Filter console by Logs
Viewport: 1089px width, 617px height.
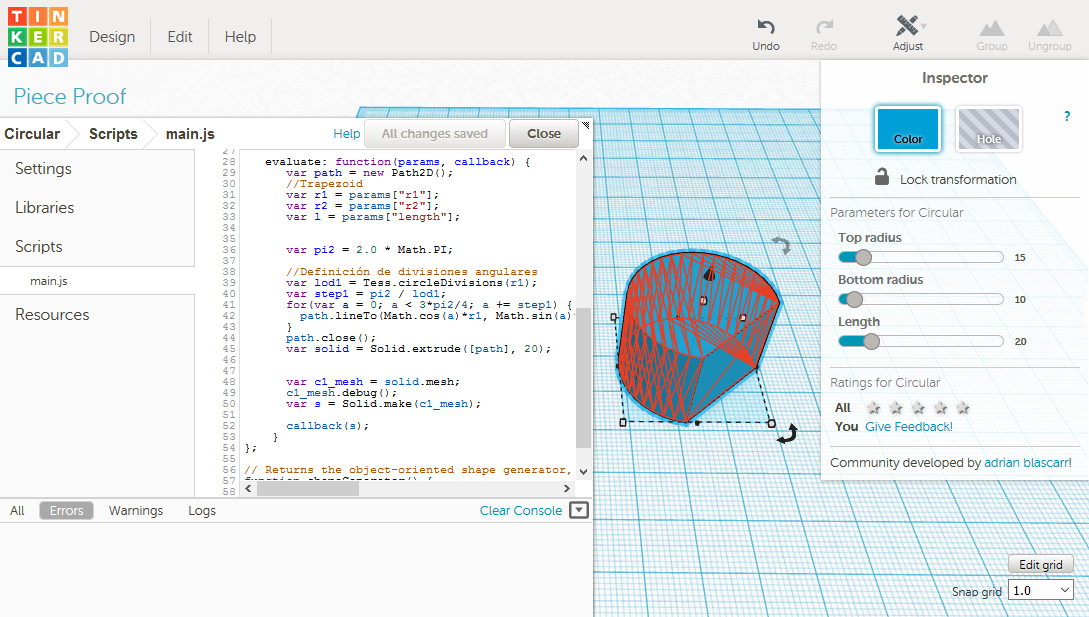coord(202,511)
